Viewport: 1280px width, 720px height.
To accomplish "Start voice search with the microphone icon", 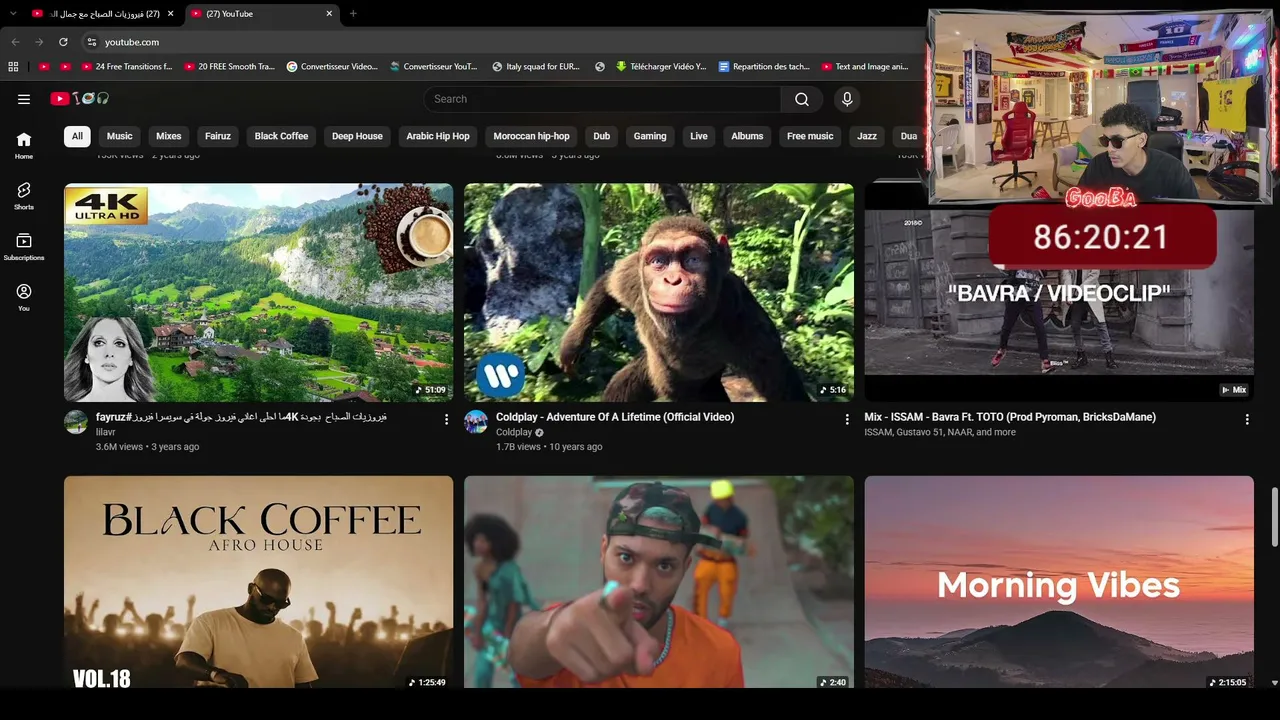I will point(847,99).
